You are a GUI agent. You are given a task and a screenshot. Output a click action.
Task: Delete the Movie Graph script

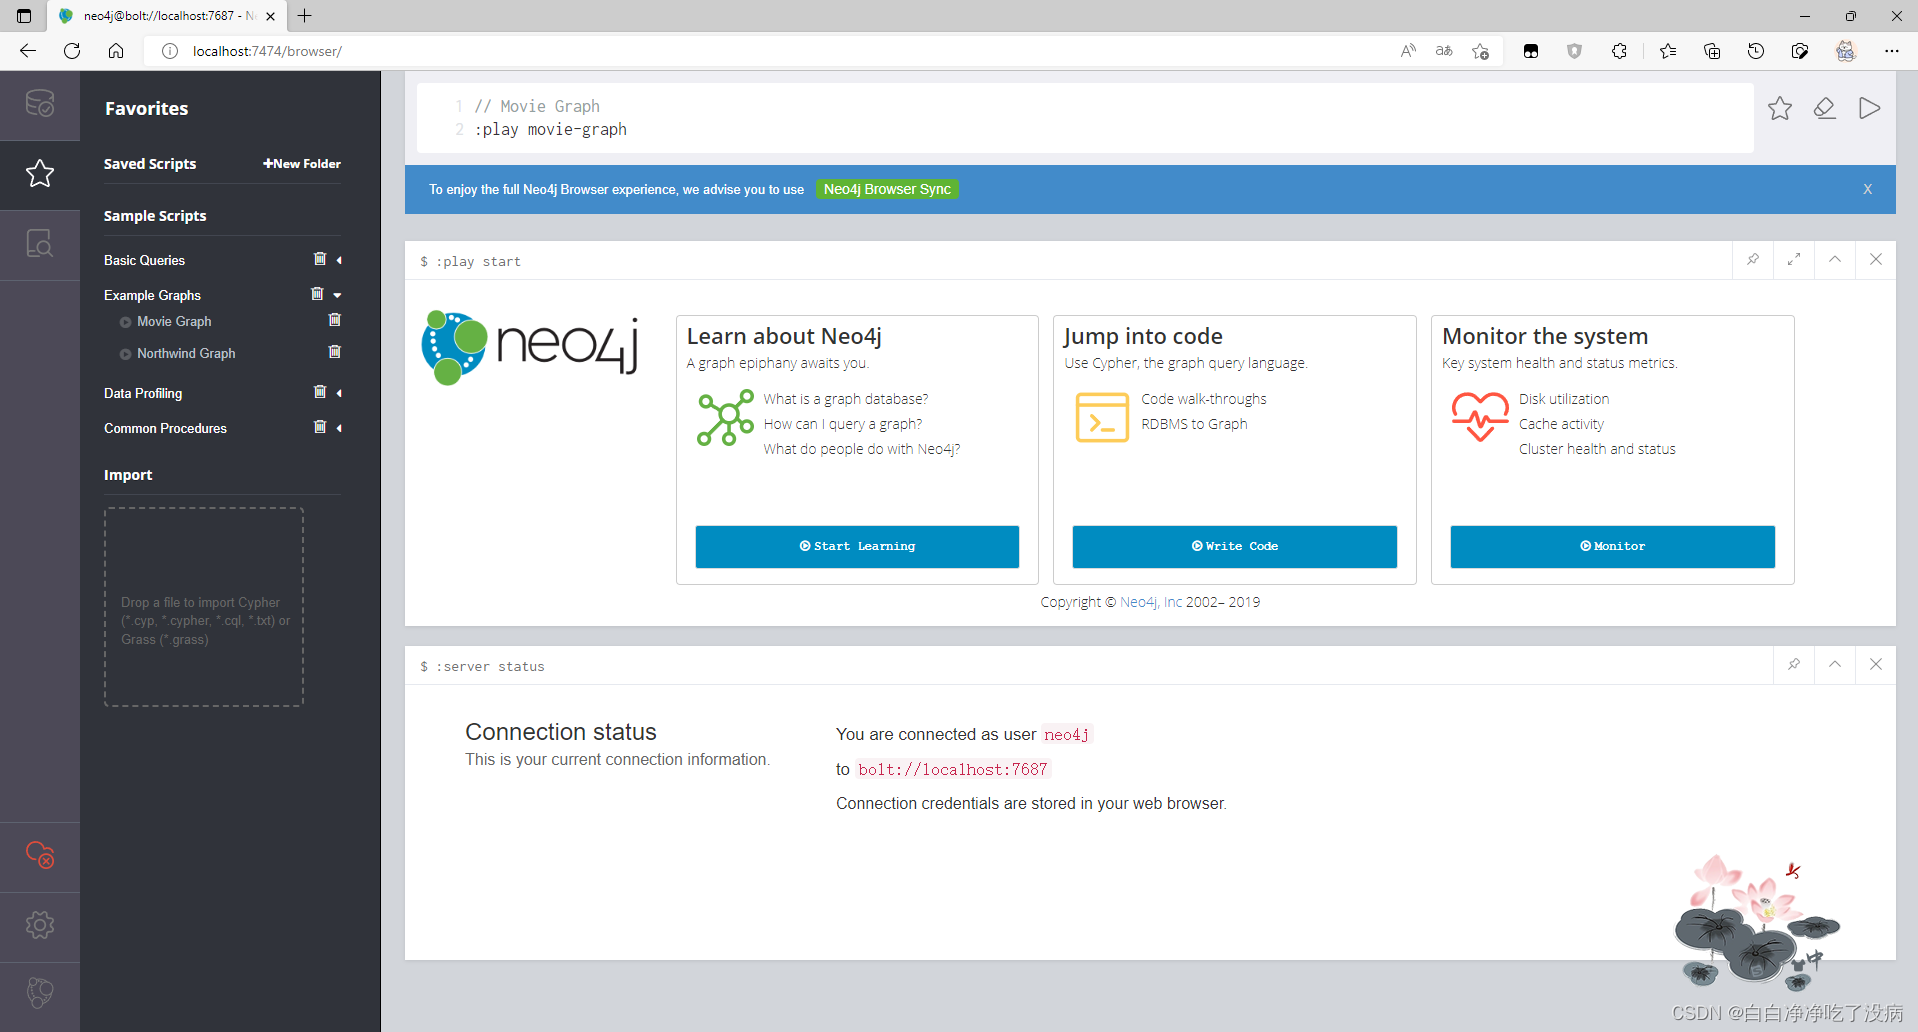click(x=335, y=320)
